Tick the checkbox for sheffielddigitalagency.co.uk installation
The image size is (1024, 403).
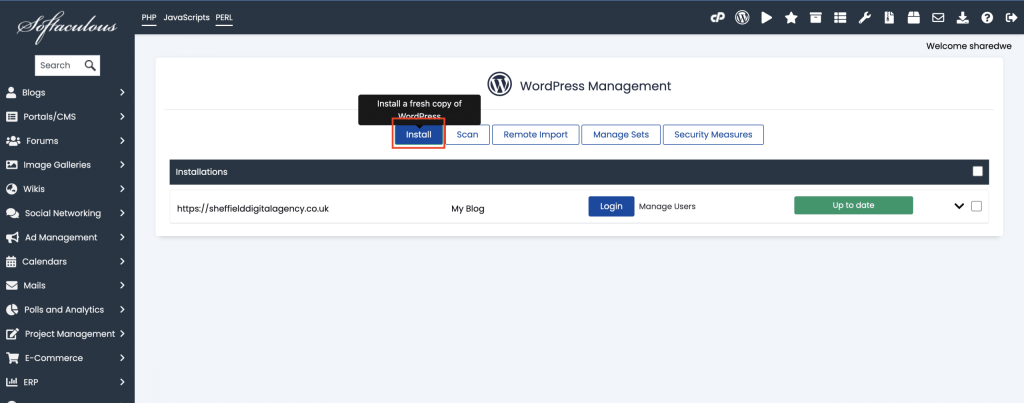coord(976,206)
